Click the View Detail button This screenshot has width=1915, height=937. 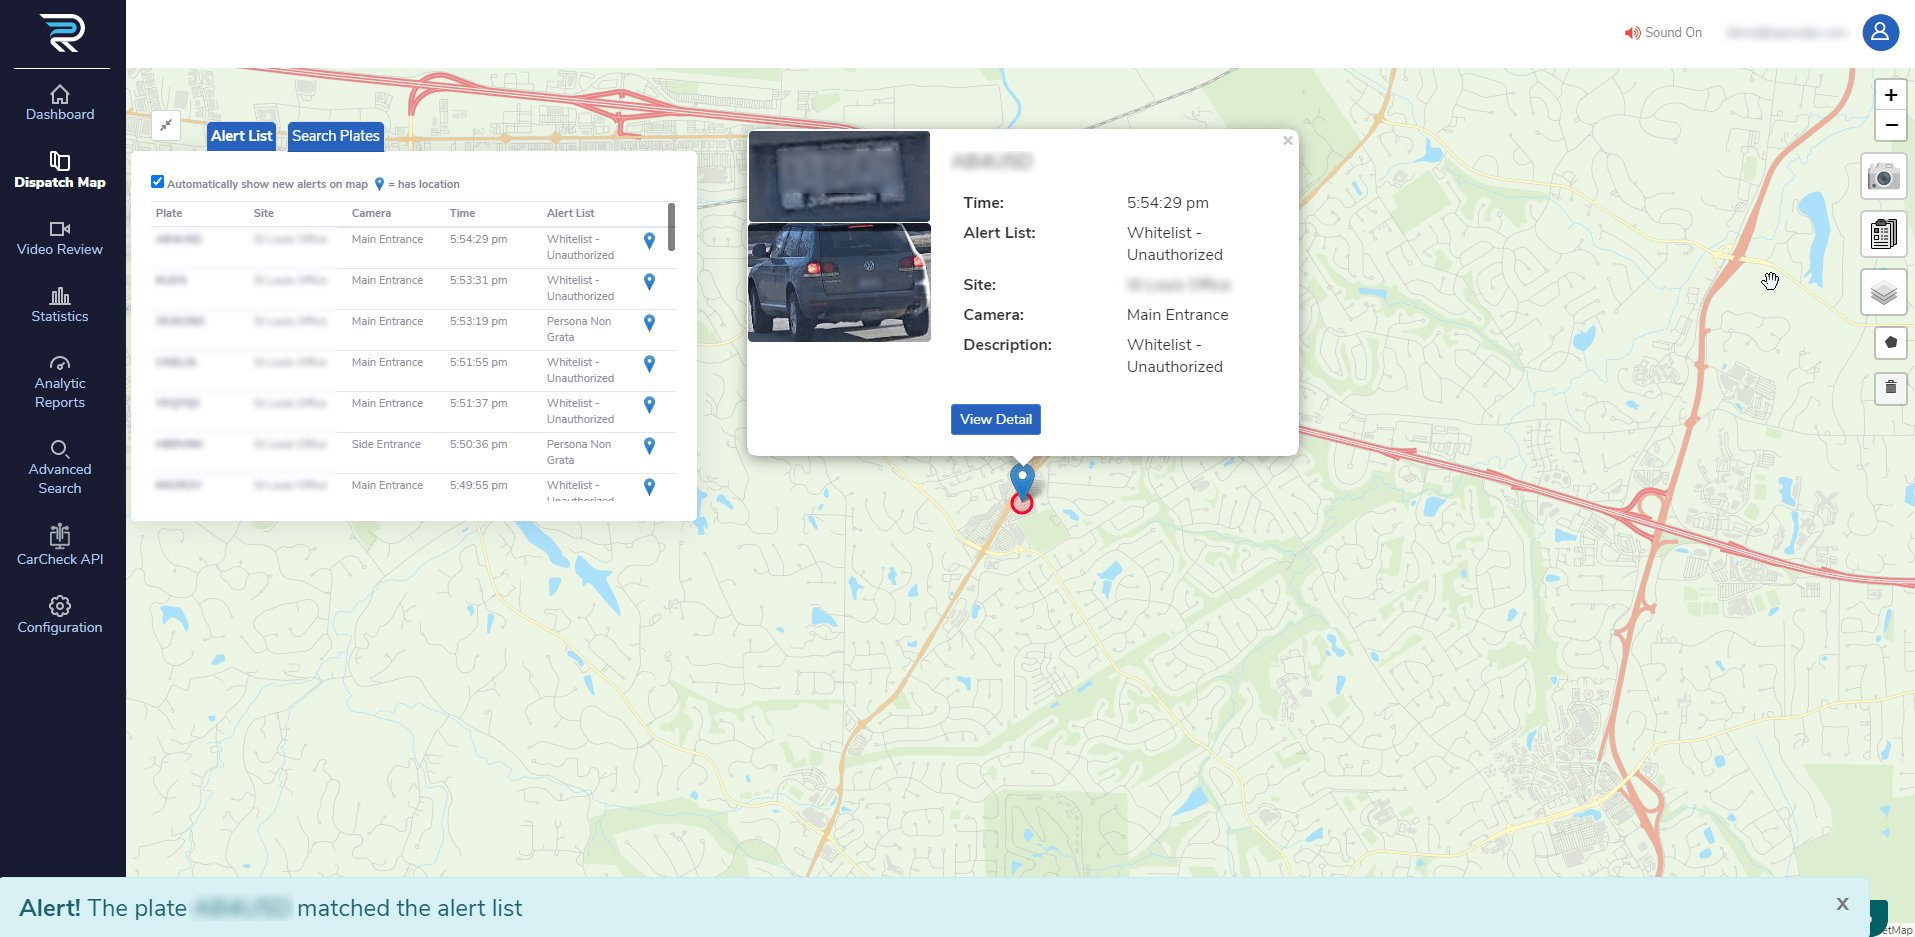click(x=995, y=419)
